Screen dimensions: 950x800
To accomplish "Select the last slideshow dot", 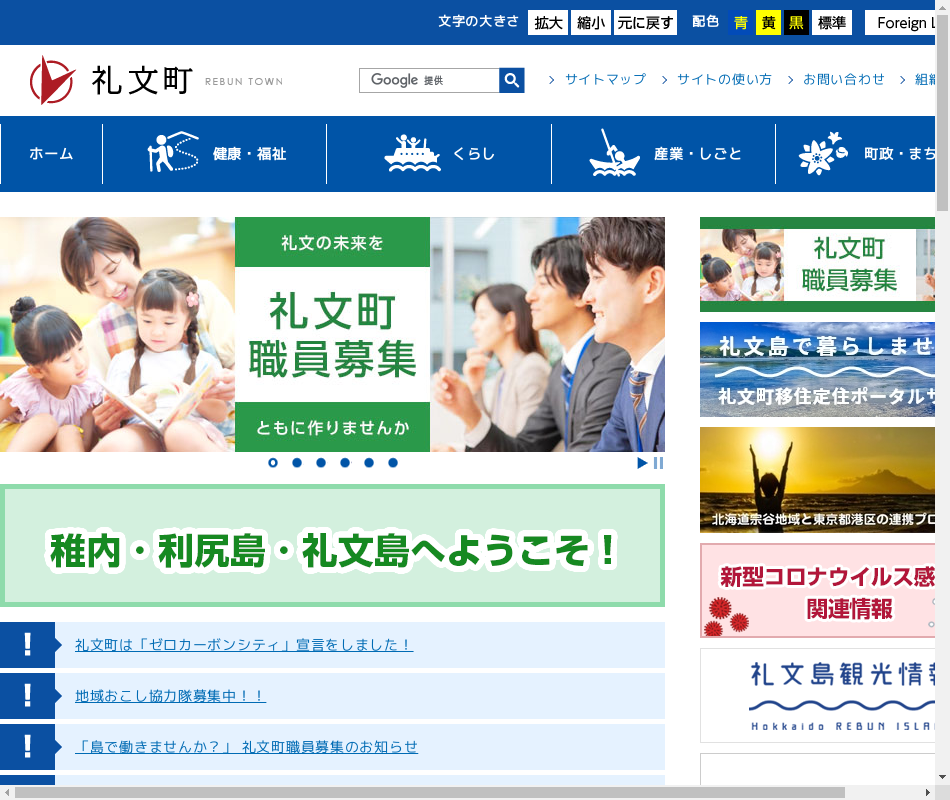I will point(393,463).
